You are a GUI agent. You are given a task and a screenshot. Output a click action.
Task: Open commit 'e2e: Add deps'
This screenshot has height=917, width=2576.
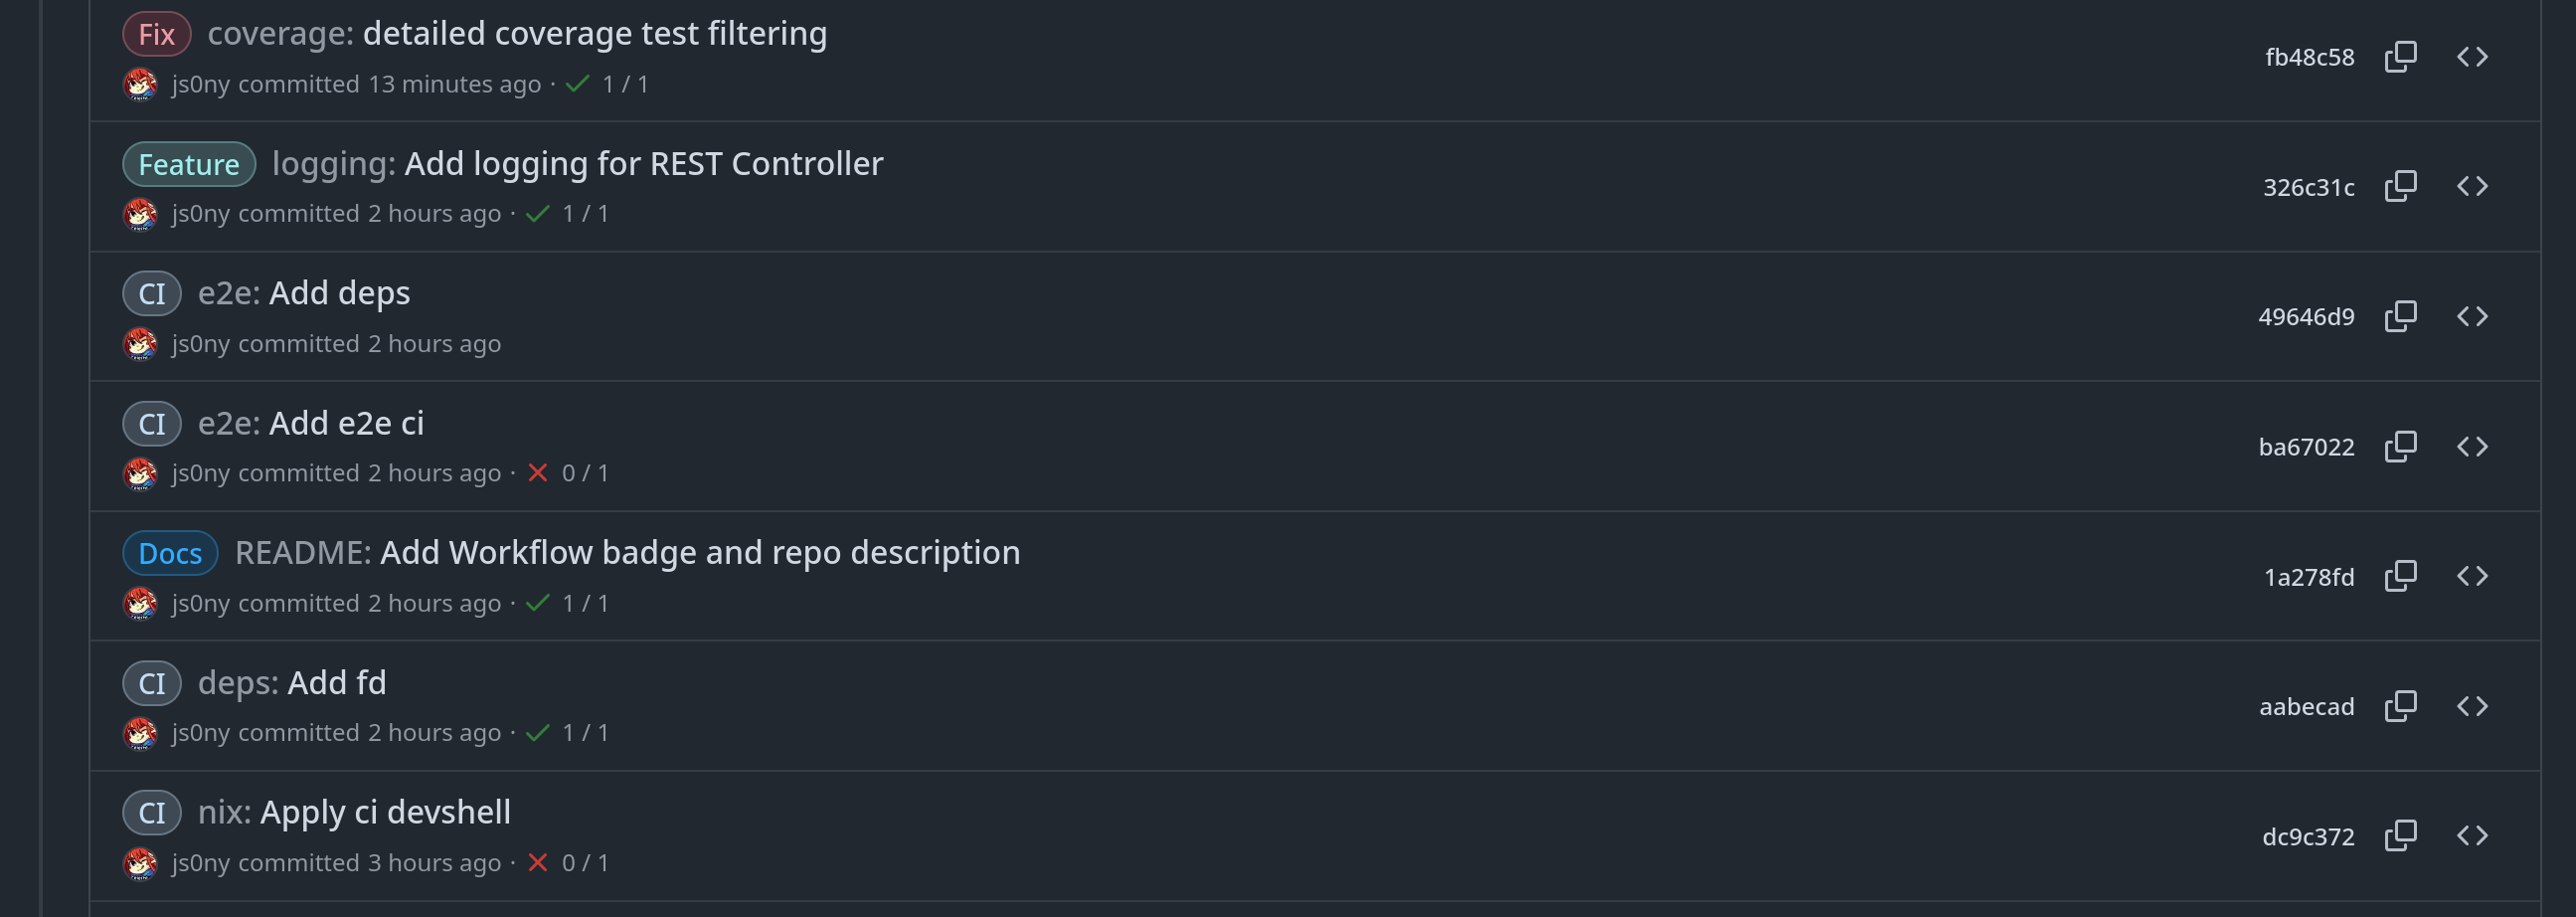point(339,294)
